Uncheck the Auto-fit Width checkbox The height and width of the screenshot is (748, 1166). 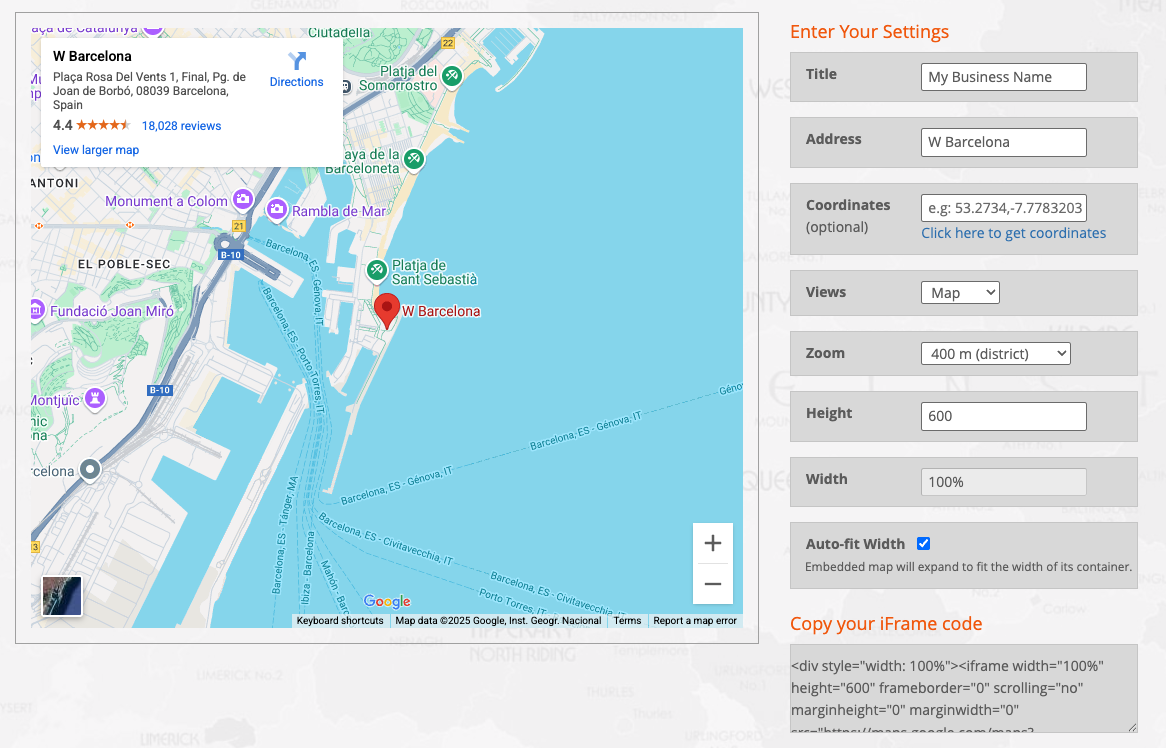pos(923,544)
